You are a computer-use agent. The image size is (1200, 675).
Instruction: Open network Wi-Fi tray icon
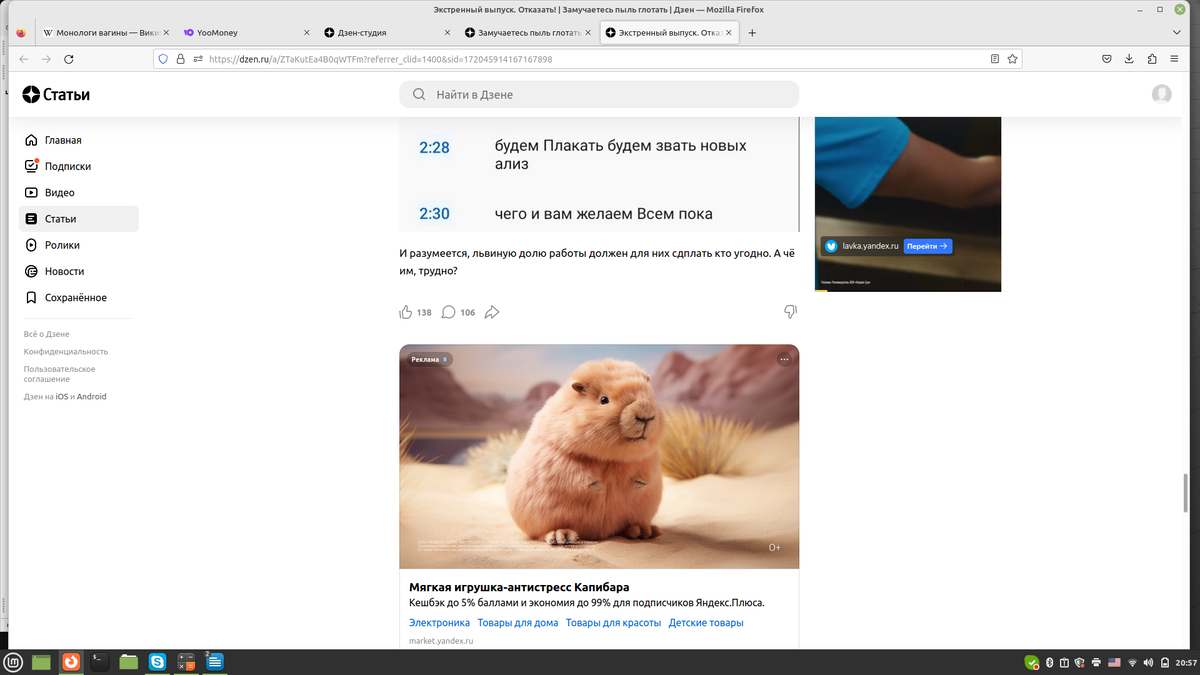1132,662
